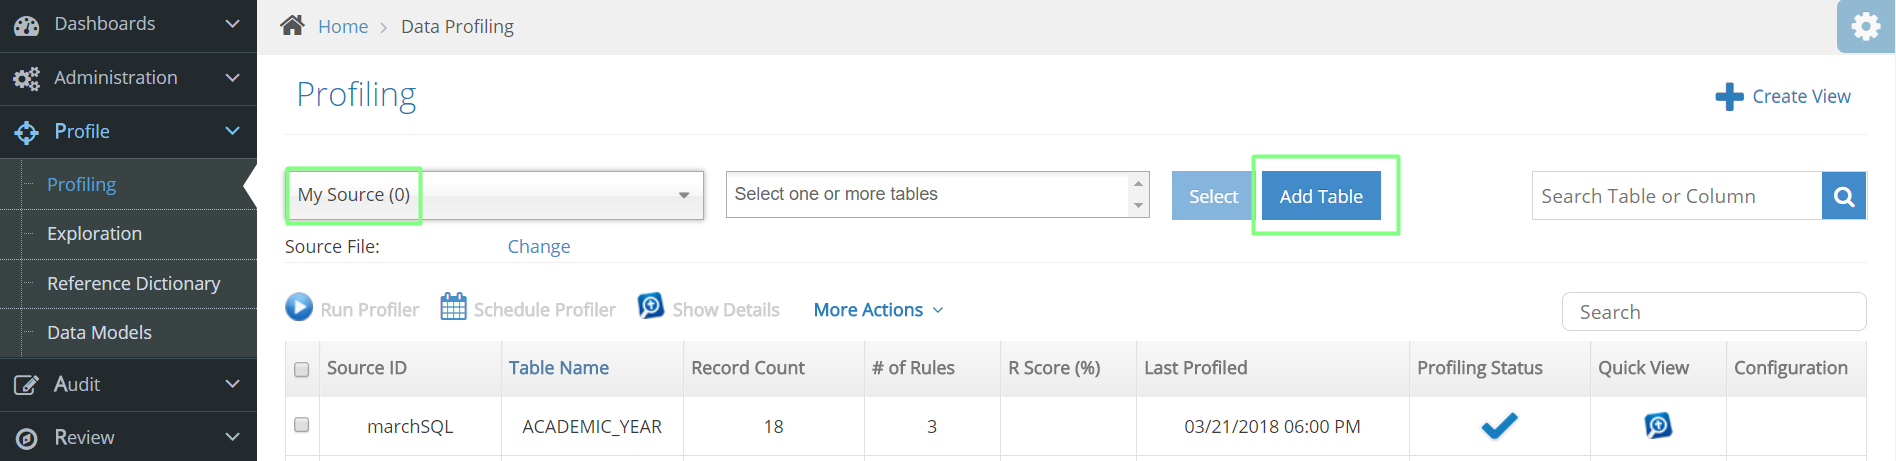Click the Search Table or Column field
The image size is (1896, 461).
click(1677, 196)
